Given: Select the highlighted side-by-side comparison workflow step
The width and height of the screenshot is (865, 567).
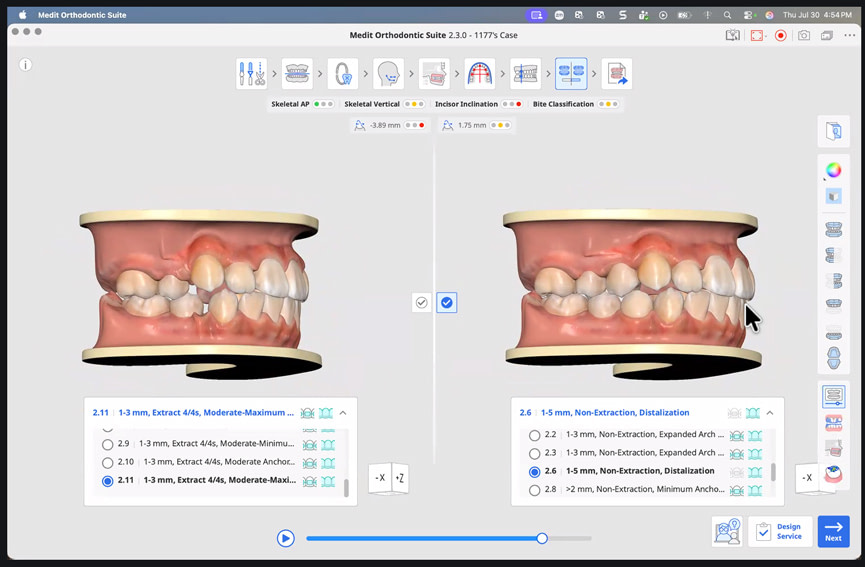Looking at the screenshot, I should tap(571, 73).
